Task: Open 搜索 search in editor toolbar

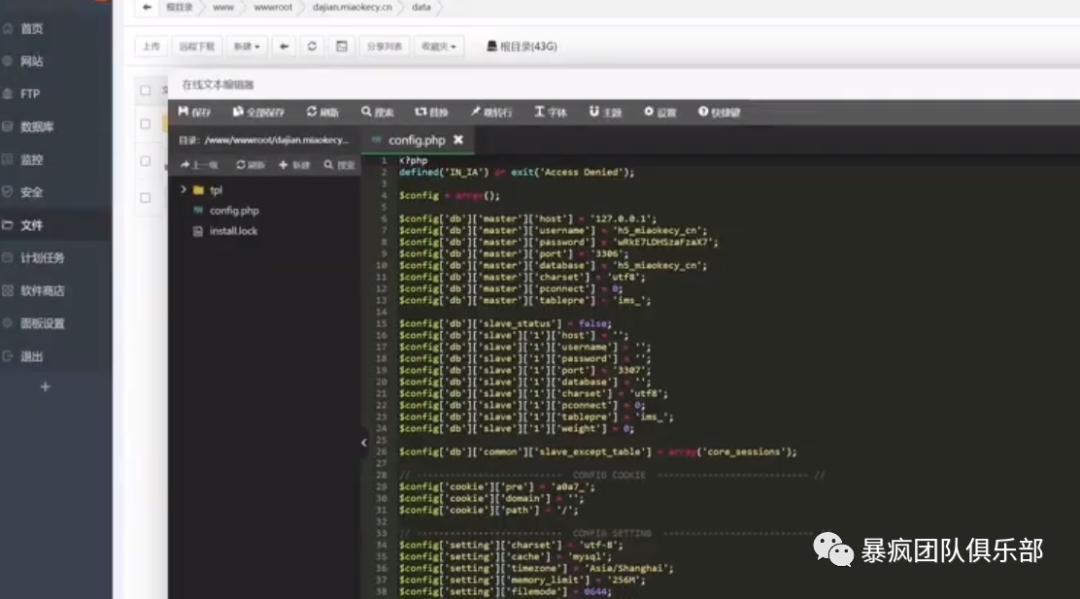Action: click(378, 112)
